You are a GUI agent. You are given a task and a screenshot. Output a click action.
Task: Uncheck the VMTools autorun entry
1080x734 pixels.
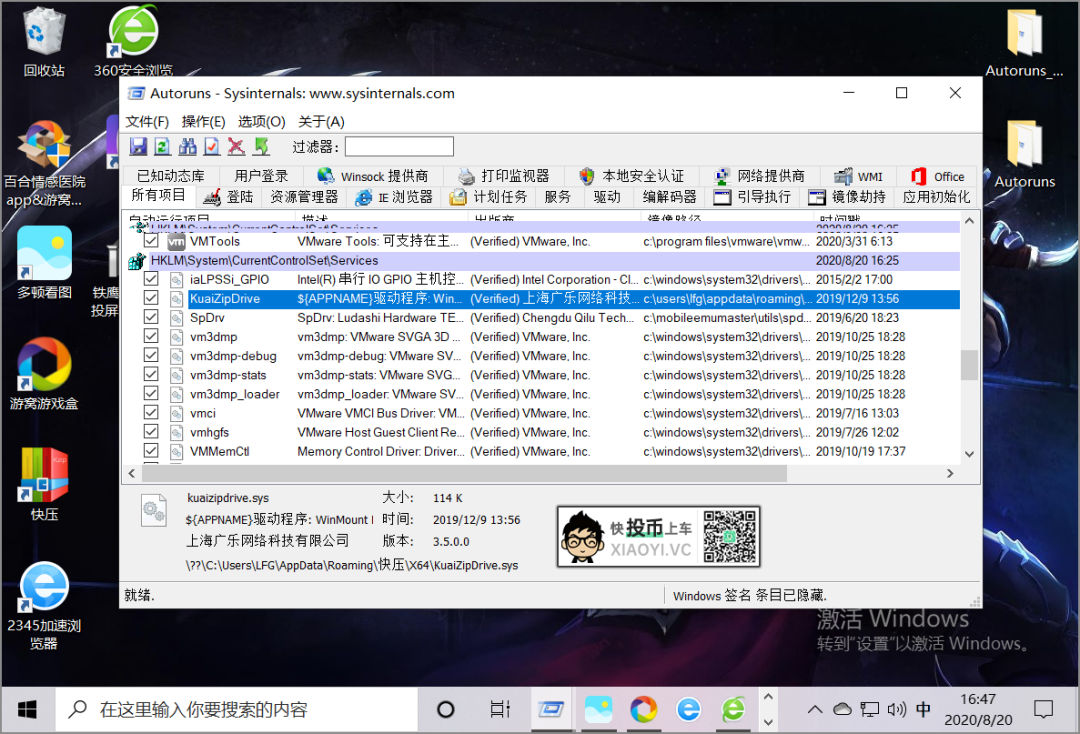pyautogui.click(x=150, y=241)
